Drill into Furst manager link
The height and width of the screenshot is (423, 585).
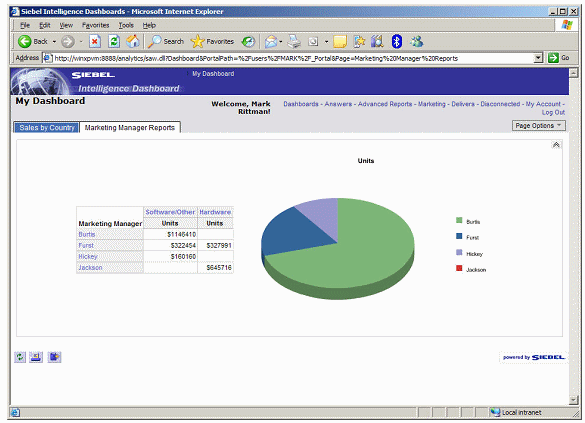coord(86,245)
